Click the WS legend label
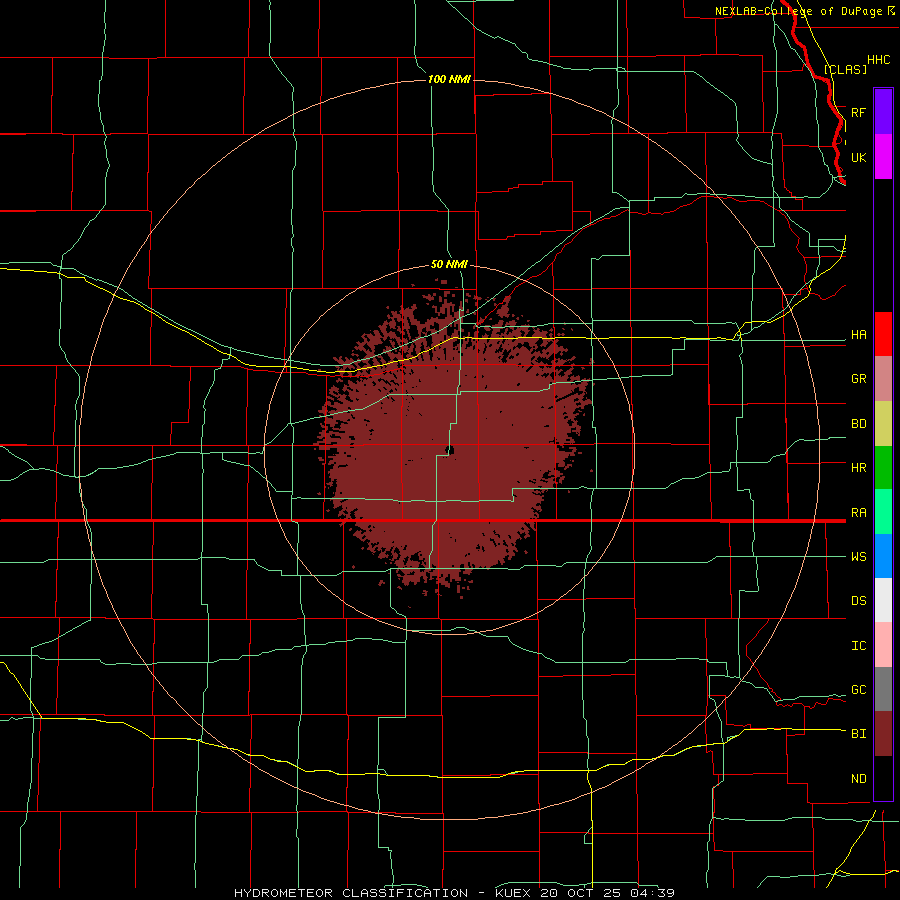The image size is (900, 900). click(859, 557)
